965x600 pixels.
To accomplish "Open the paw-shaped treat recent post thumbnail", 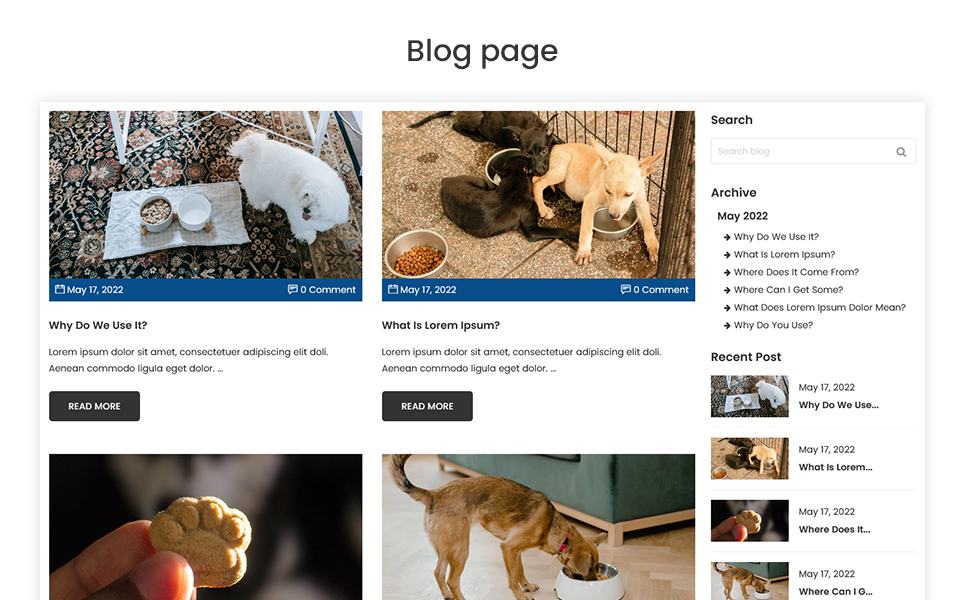I will (x=750, y=521).
